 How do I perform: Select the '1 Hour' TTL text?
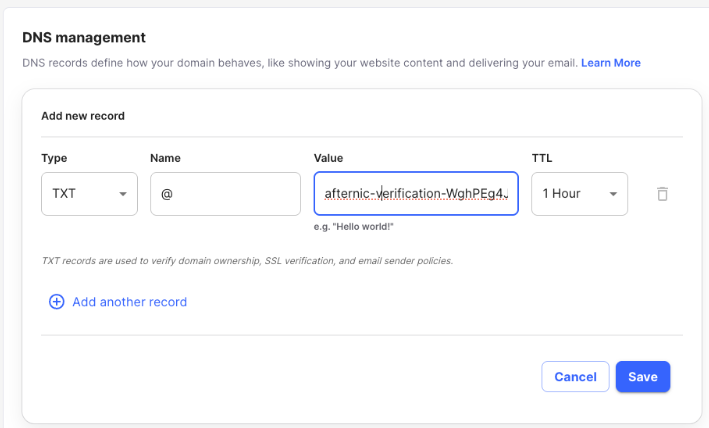(x=562, y=194)
